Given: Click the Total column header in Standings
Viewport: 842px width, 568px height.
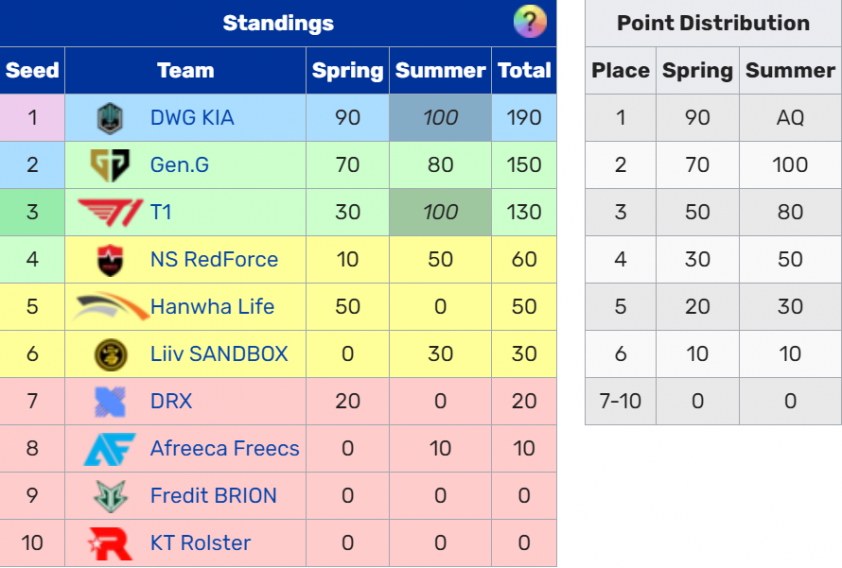Looking at the screenshot, I should pos(524,70).
